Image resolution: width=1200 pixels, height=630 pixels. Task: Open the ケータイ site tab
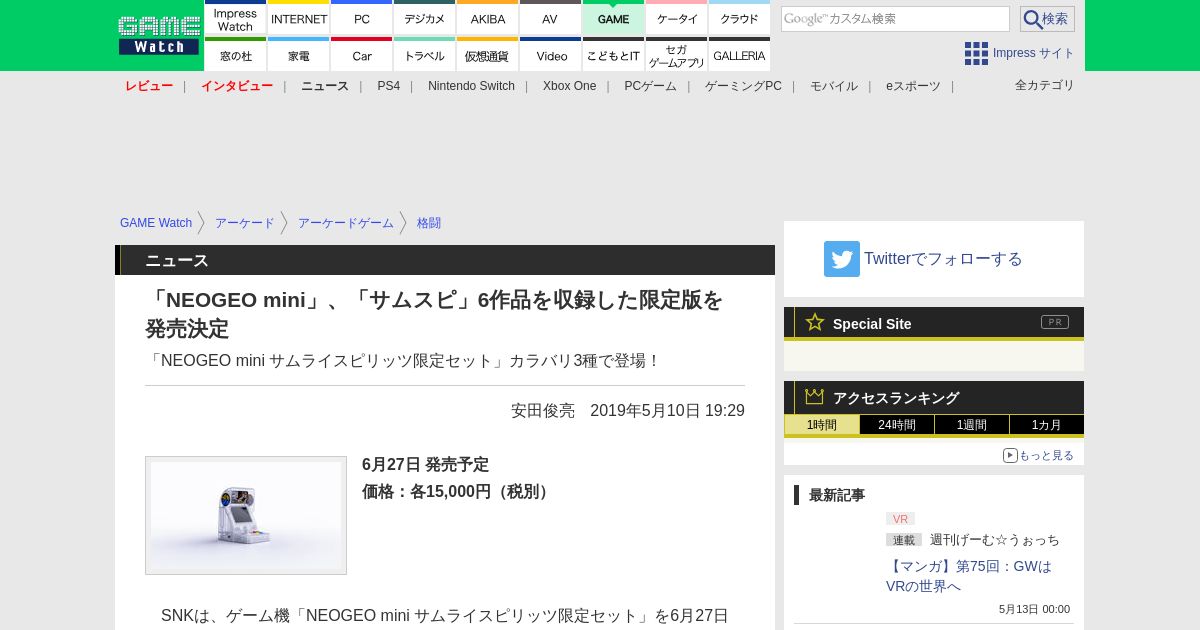(x=677, y=19)
